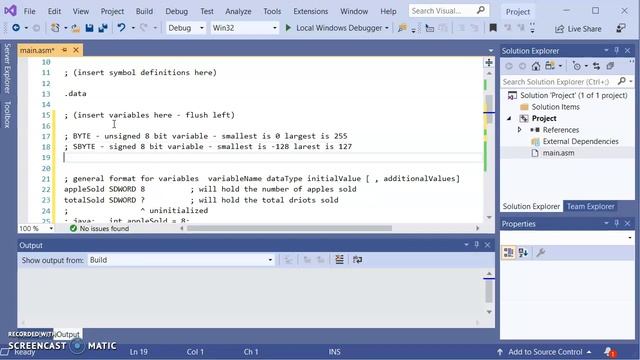Expand the References node
Screen dimensions: 640x360
tap(520, 130)
